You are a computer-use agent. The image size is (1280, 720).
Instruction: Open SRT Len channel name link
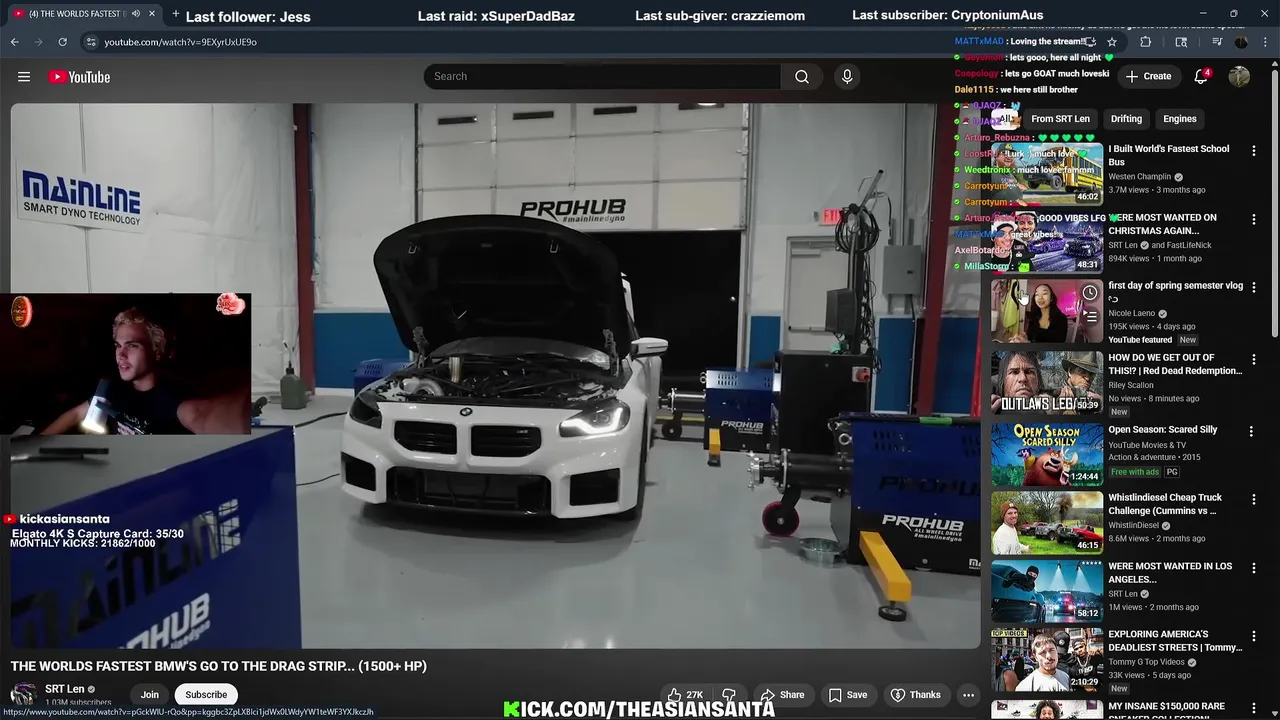[65, 689]
